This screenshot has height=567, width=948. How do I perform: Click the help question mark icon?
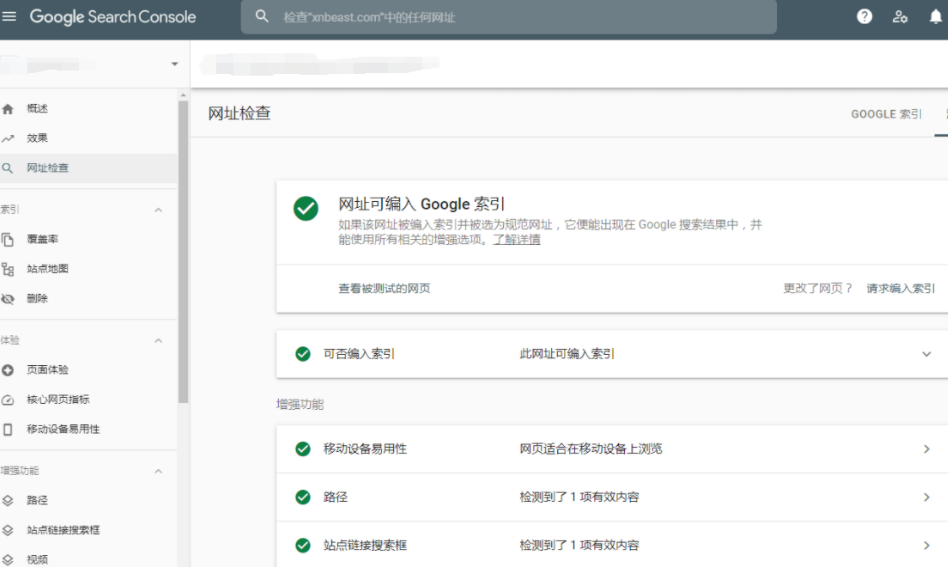864,17
